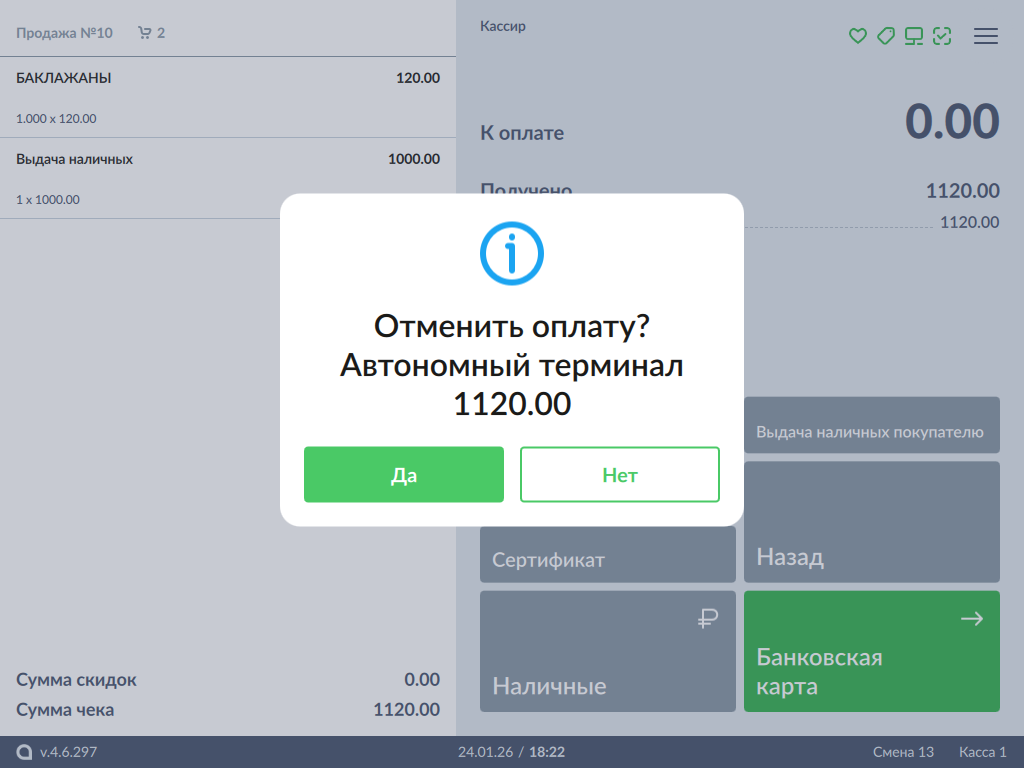Image resolution: width=1024 pixels, height=768 pixels.
Task: Select the БАКЛАЖАНЫ receipt line
Action: click(227, 97)
